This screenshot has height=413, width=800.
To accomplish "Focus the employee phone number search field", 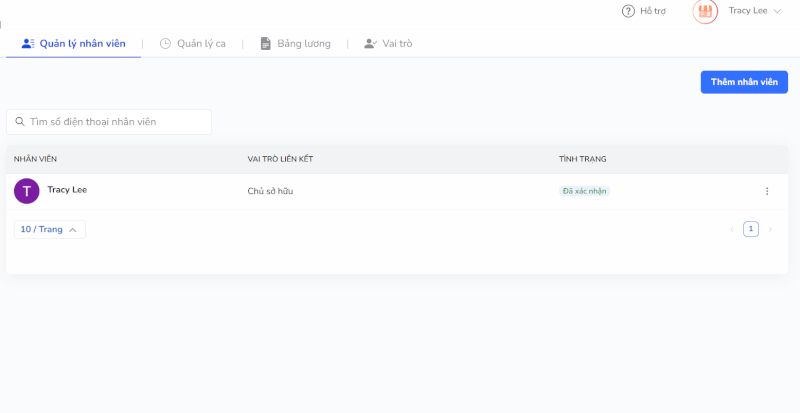I will [115, 122].
